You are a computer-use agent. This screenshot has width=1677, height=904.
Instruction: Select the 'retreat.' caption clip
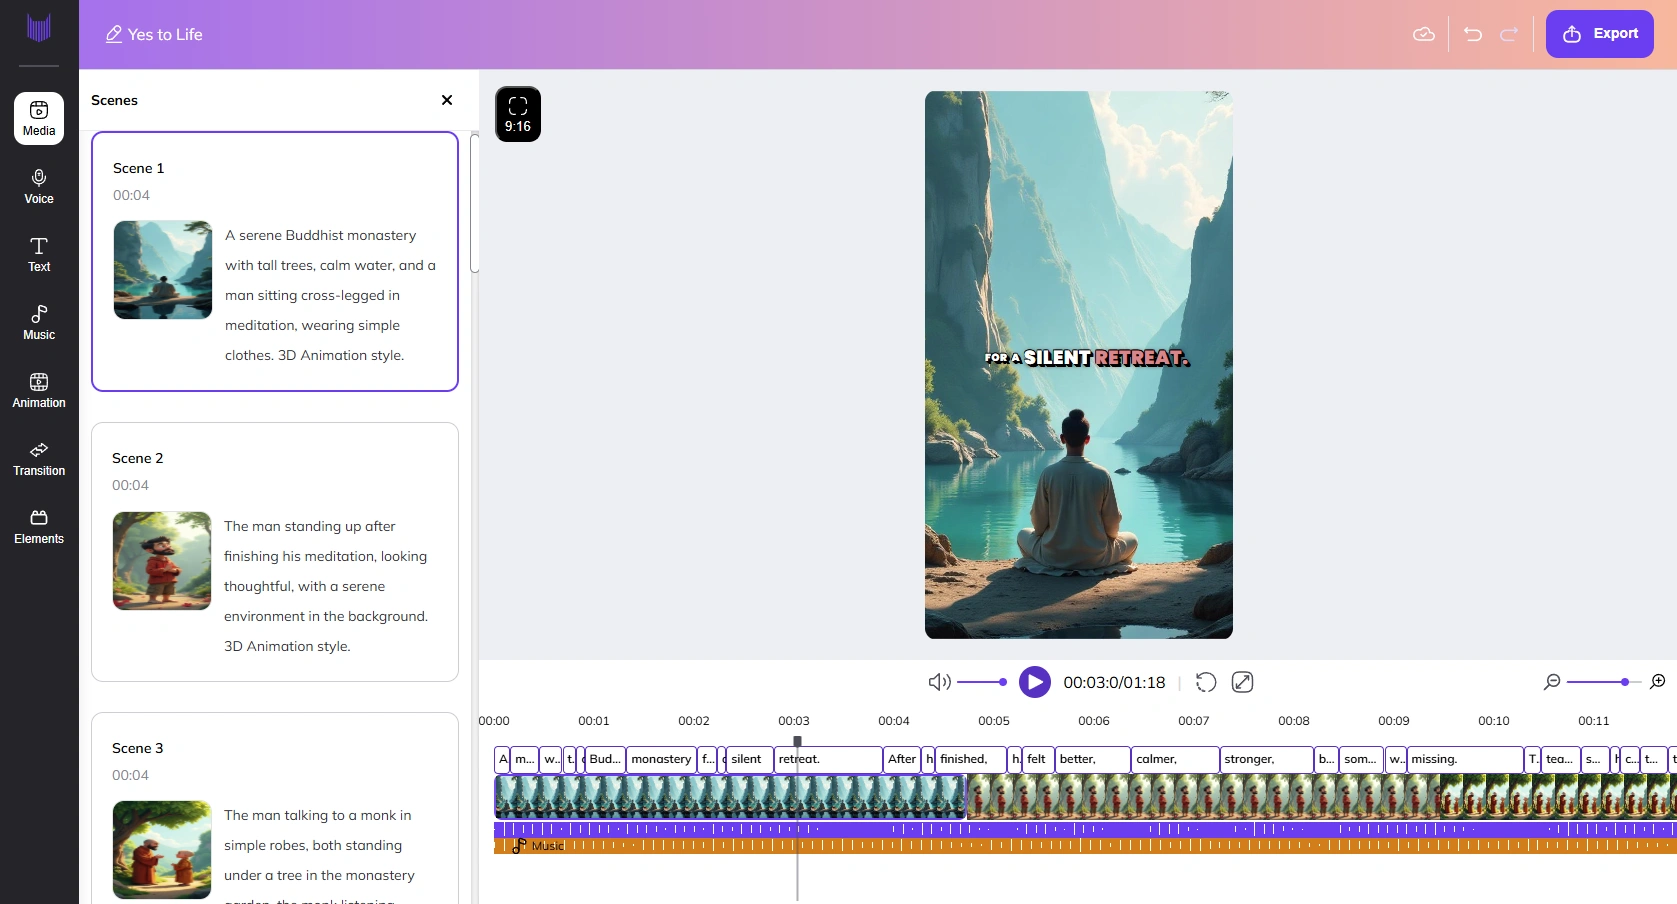(x=828, y=759)
